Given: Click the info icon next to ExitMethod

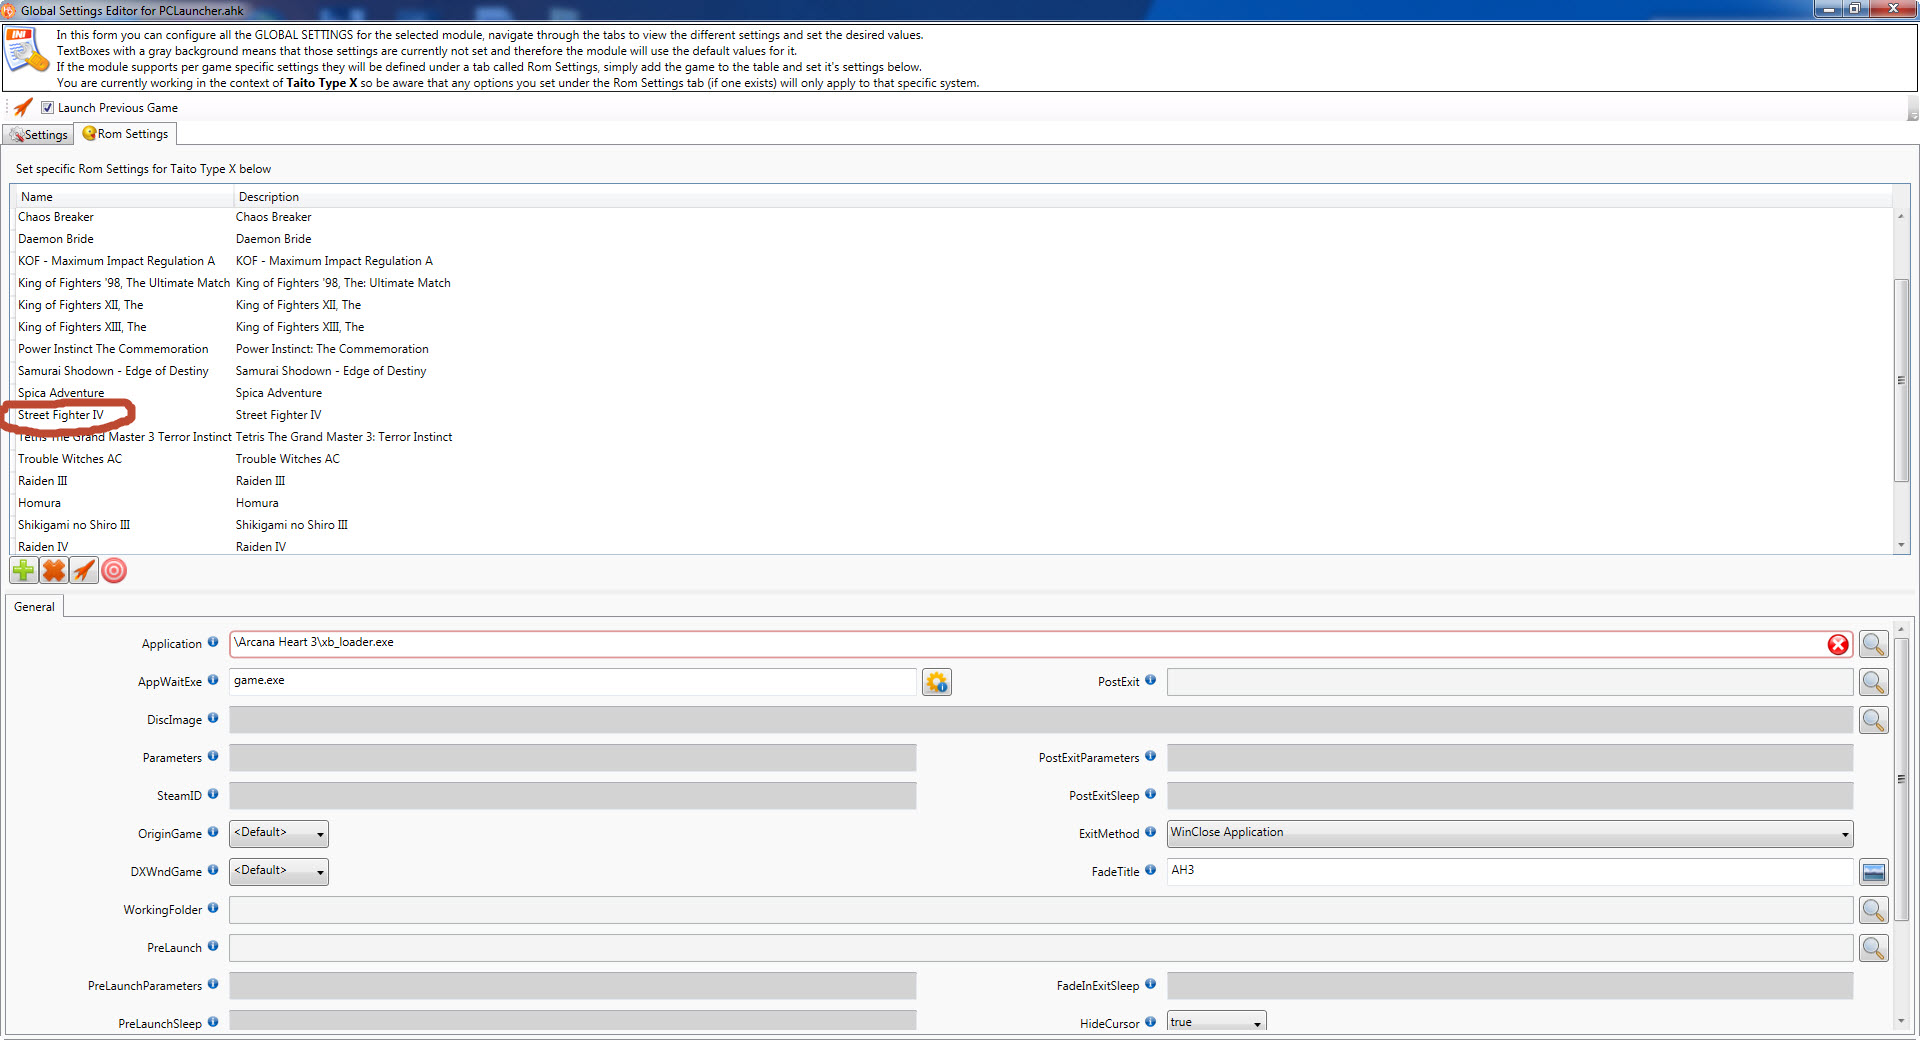Looking at the screenshot, I should coord(1151,832).
